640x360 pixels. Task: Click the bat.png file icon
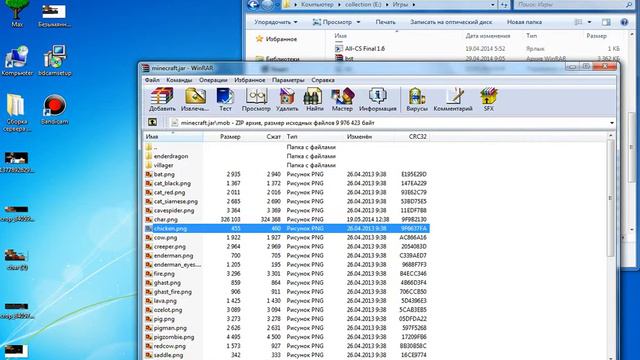coord(149,174)
